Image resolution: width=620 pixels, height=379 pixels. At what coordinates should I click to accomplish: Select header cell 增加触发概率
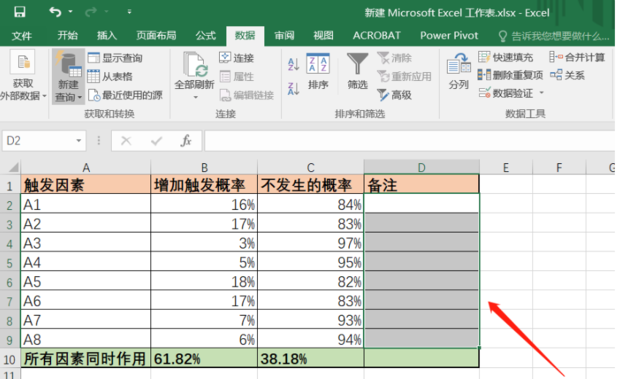tap(204, 185)
